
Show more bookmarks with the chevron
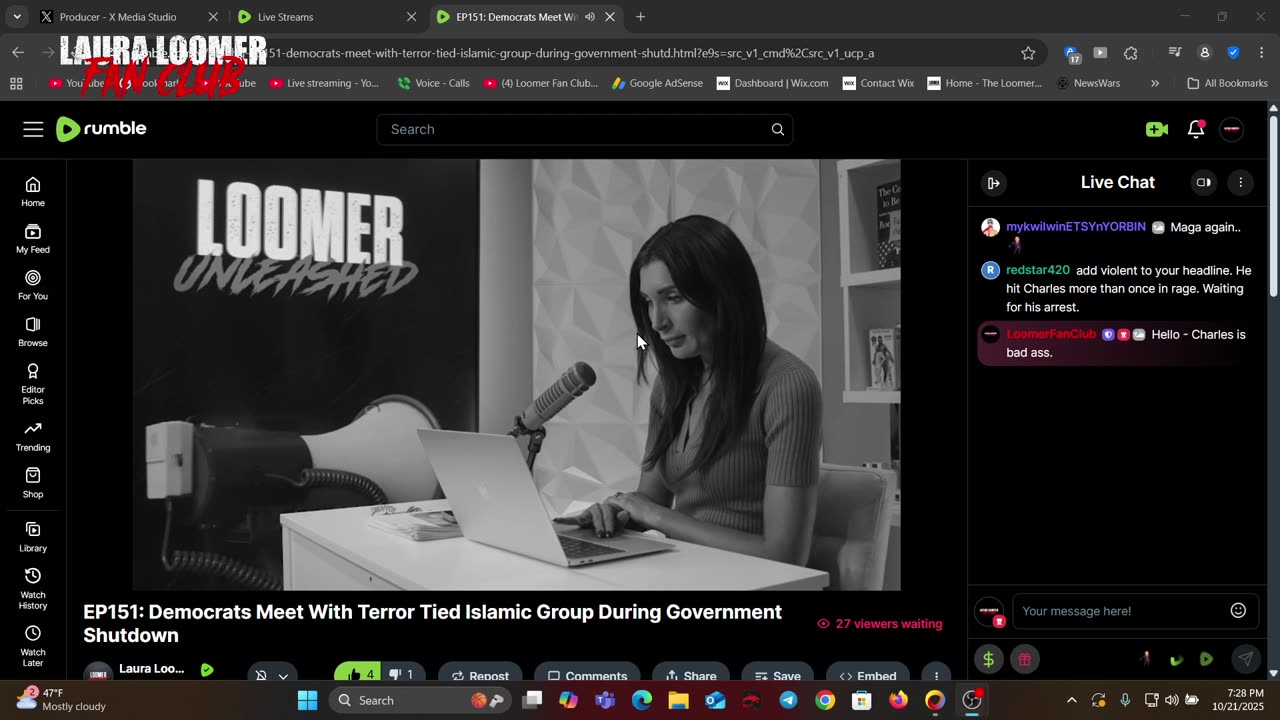[x=1155, y=83]
